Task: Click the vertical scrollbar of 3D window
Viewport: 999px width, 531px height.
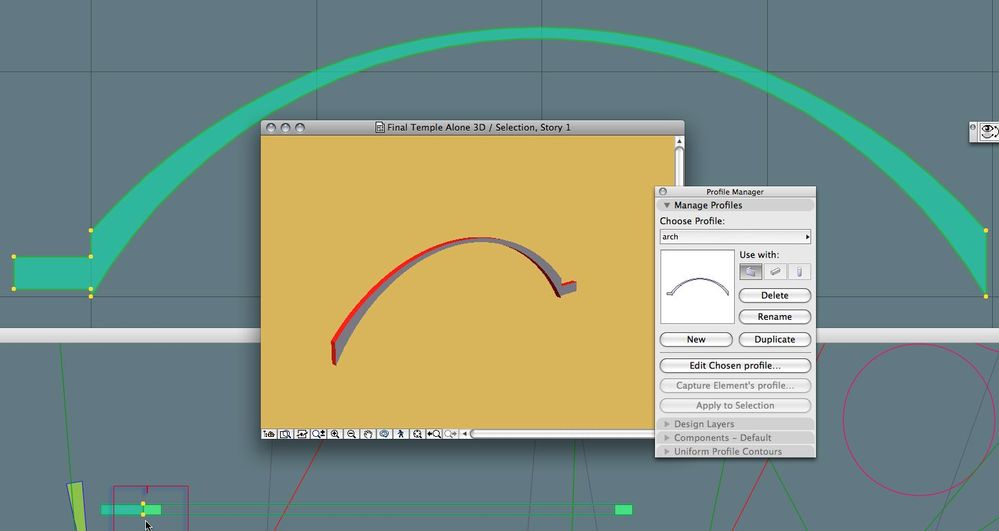Action: click(x=679, y=167)
